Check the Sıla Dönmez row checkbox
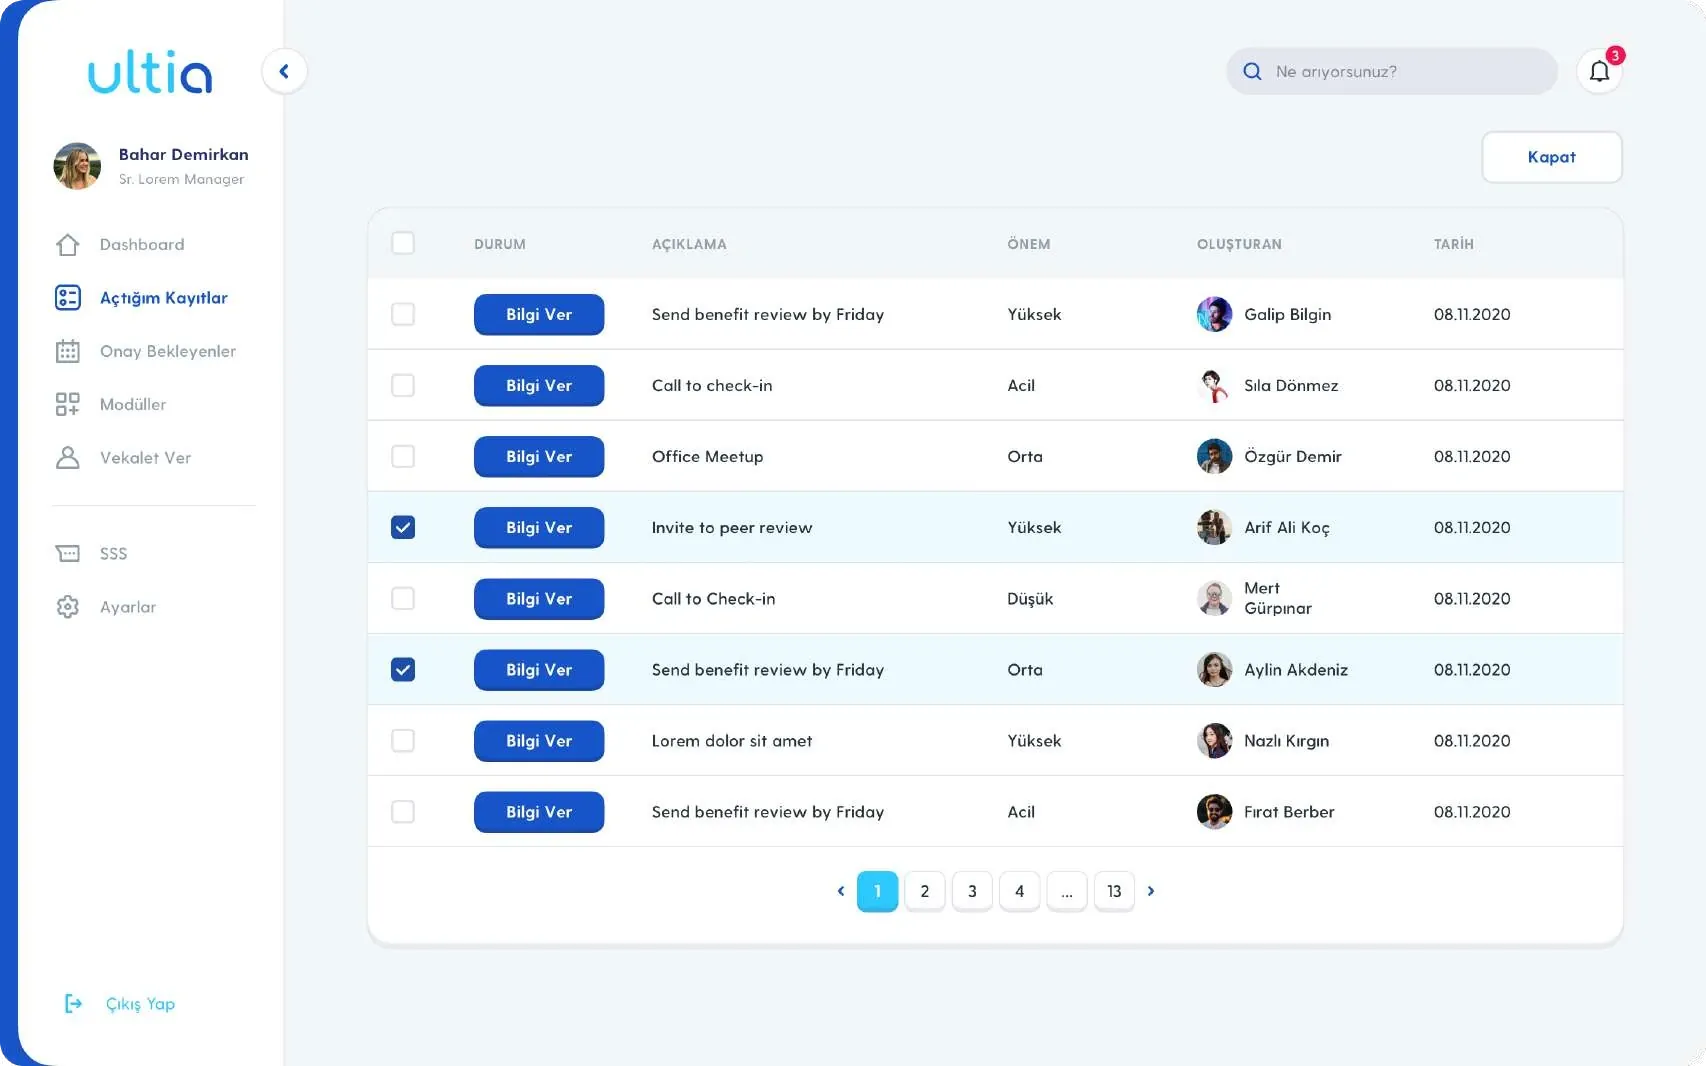Viewport: 1706px width, 1066px height. 403,385
